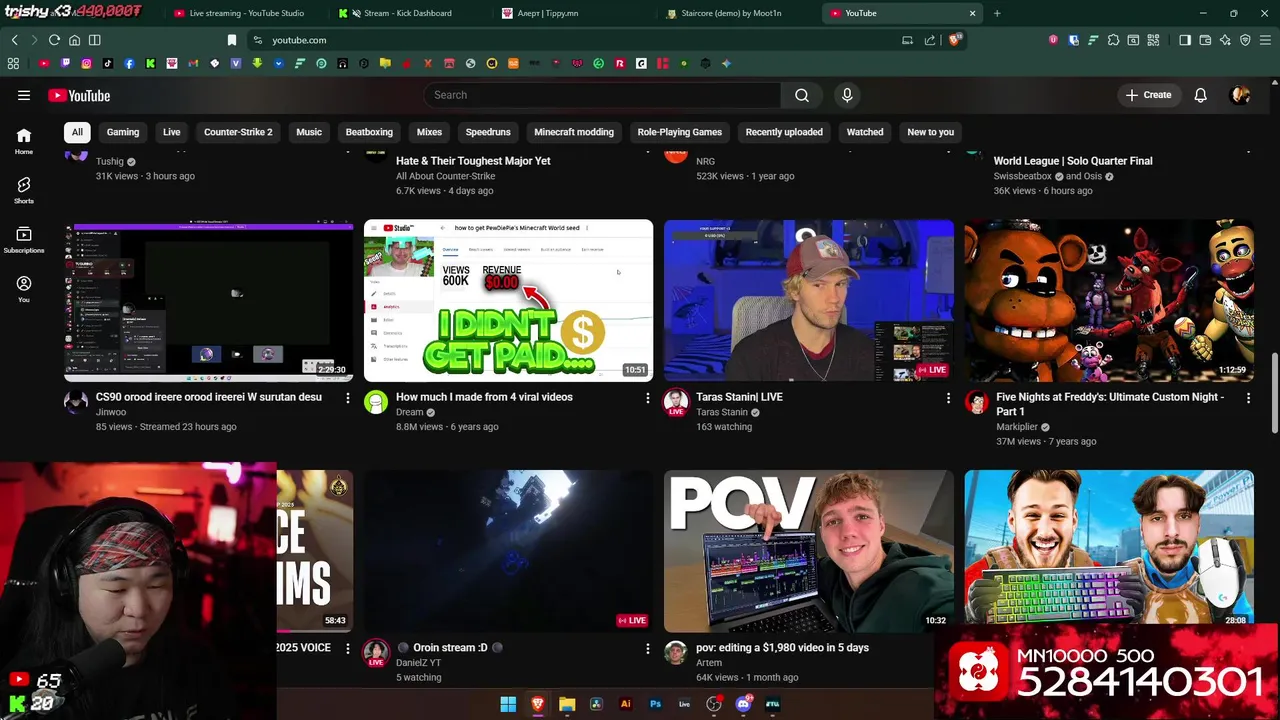
Task: Open the POV editing video thumbnail
Action: [x=809, y=551]
